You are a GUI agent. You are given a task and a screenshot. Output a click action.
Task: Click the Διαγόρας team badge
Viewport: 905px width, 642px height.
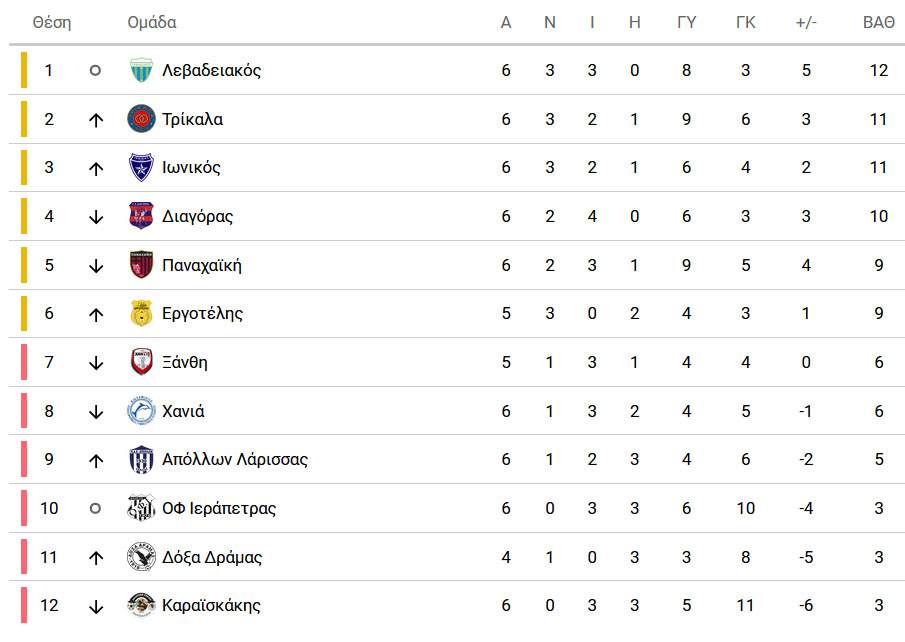[x=141, y=216]
